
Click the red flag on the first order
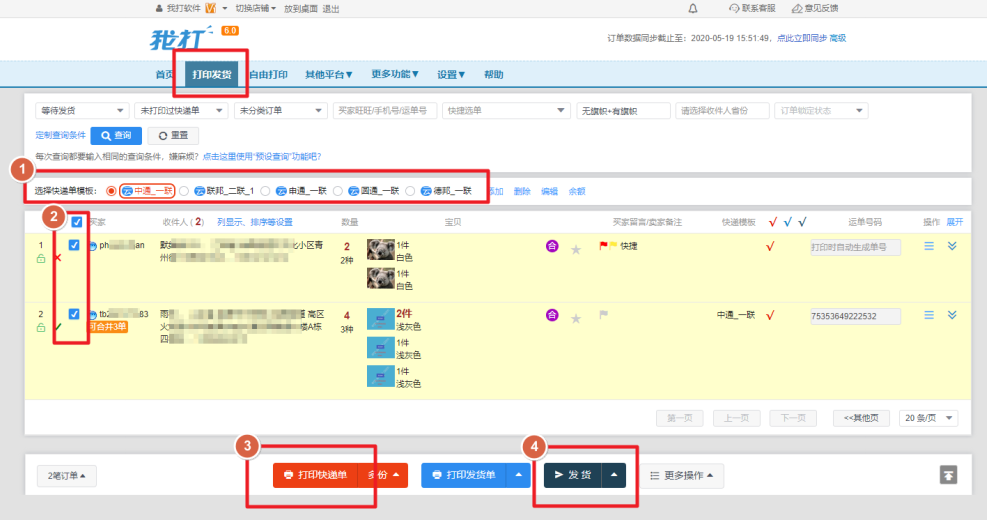[603, 246]
